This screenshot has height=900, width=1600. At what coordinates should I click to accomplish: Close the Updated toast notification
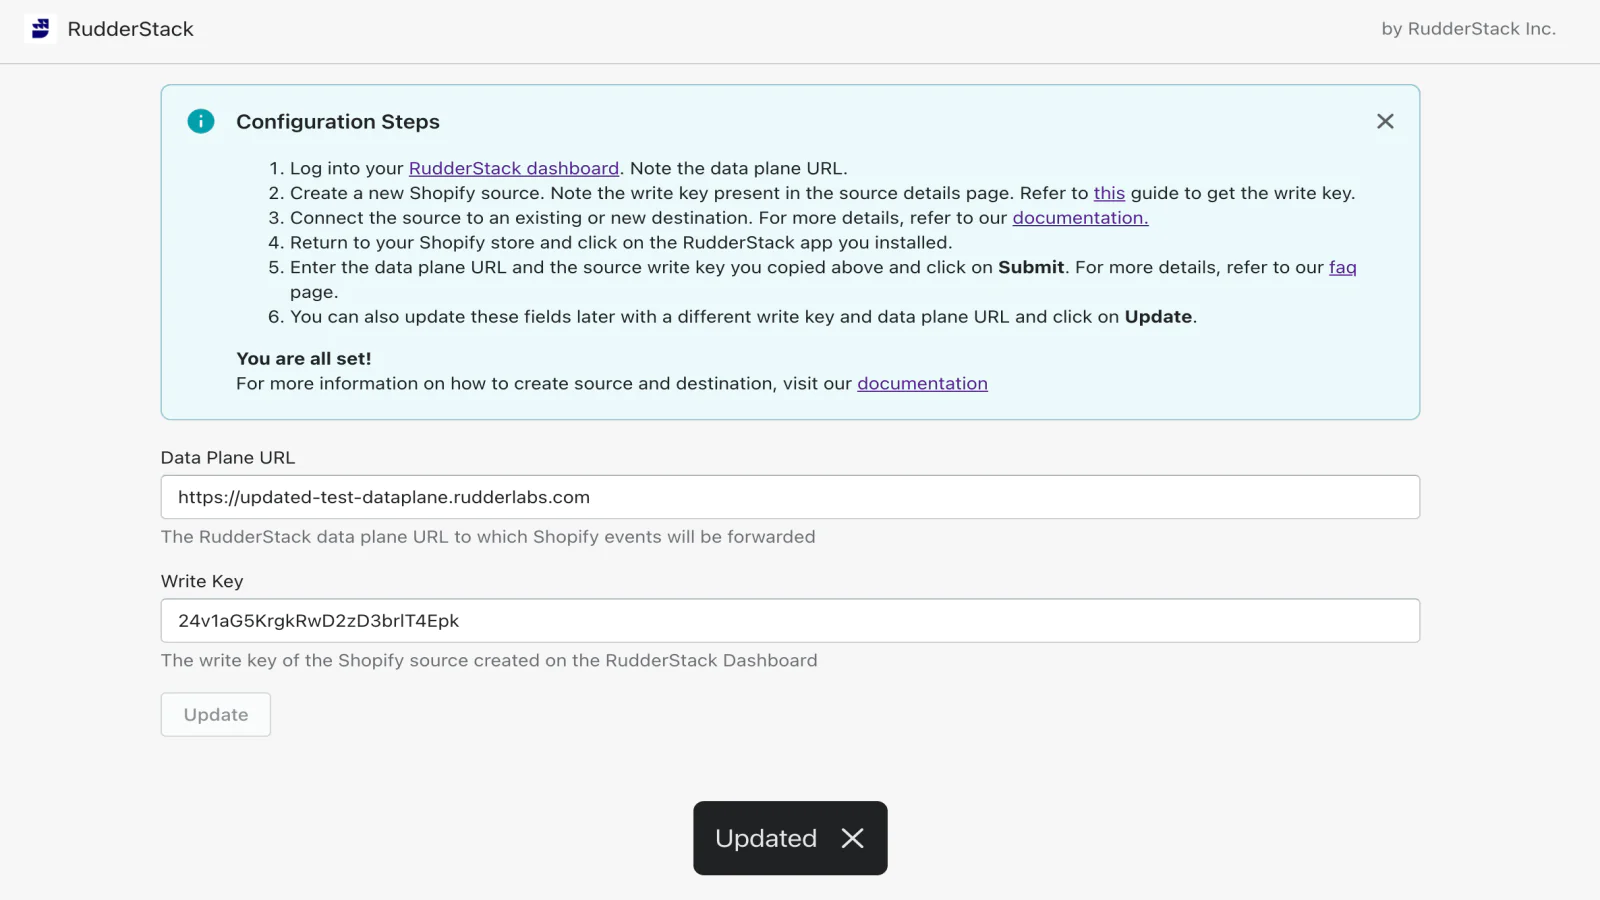tap(852, 838)
